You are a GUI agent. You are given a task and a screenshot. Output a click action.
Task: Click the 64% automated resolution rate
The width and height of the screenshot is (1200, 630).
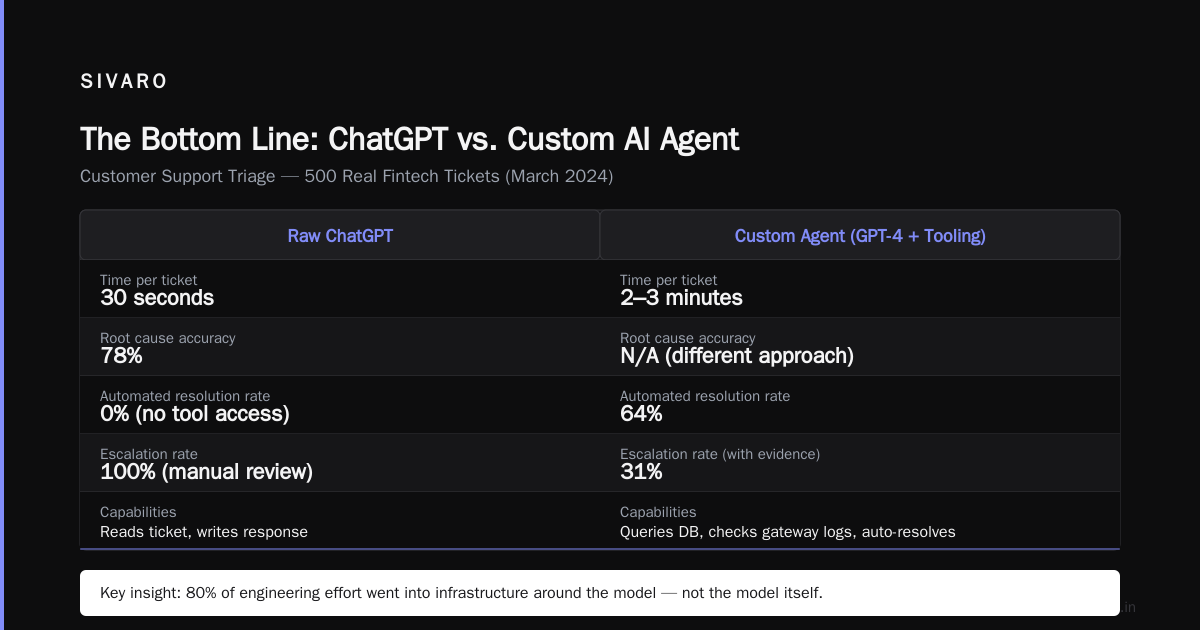[641, 414]
